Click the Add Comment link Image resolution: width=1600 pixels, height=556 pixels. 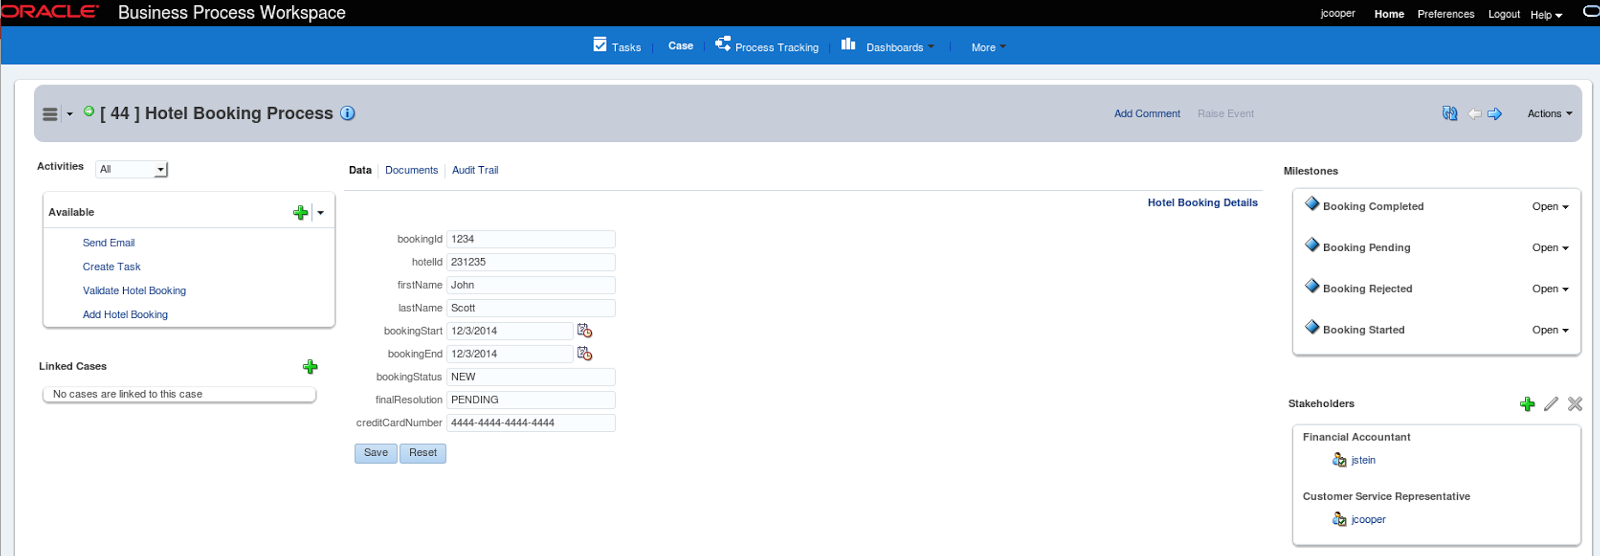[x=1147, y=114]
